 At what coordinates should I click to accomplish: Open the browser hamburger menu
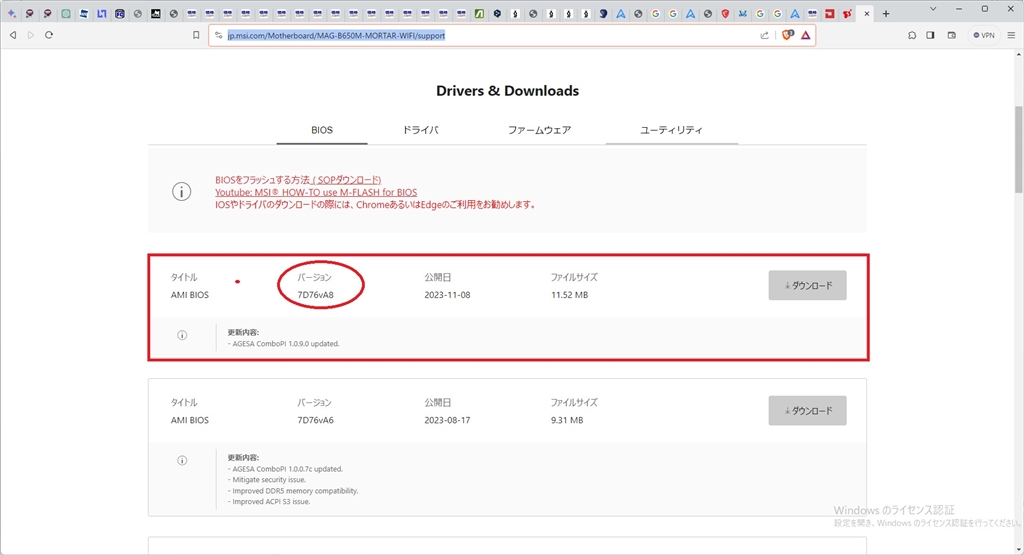click(1011, 35)
